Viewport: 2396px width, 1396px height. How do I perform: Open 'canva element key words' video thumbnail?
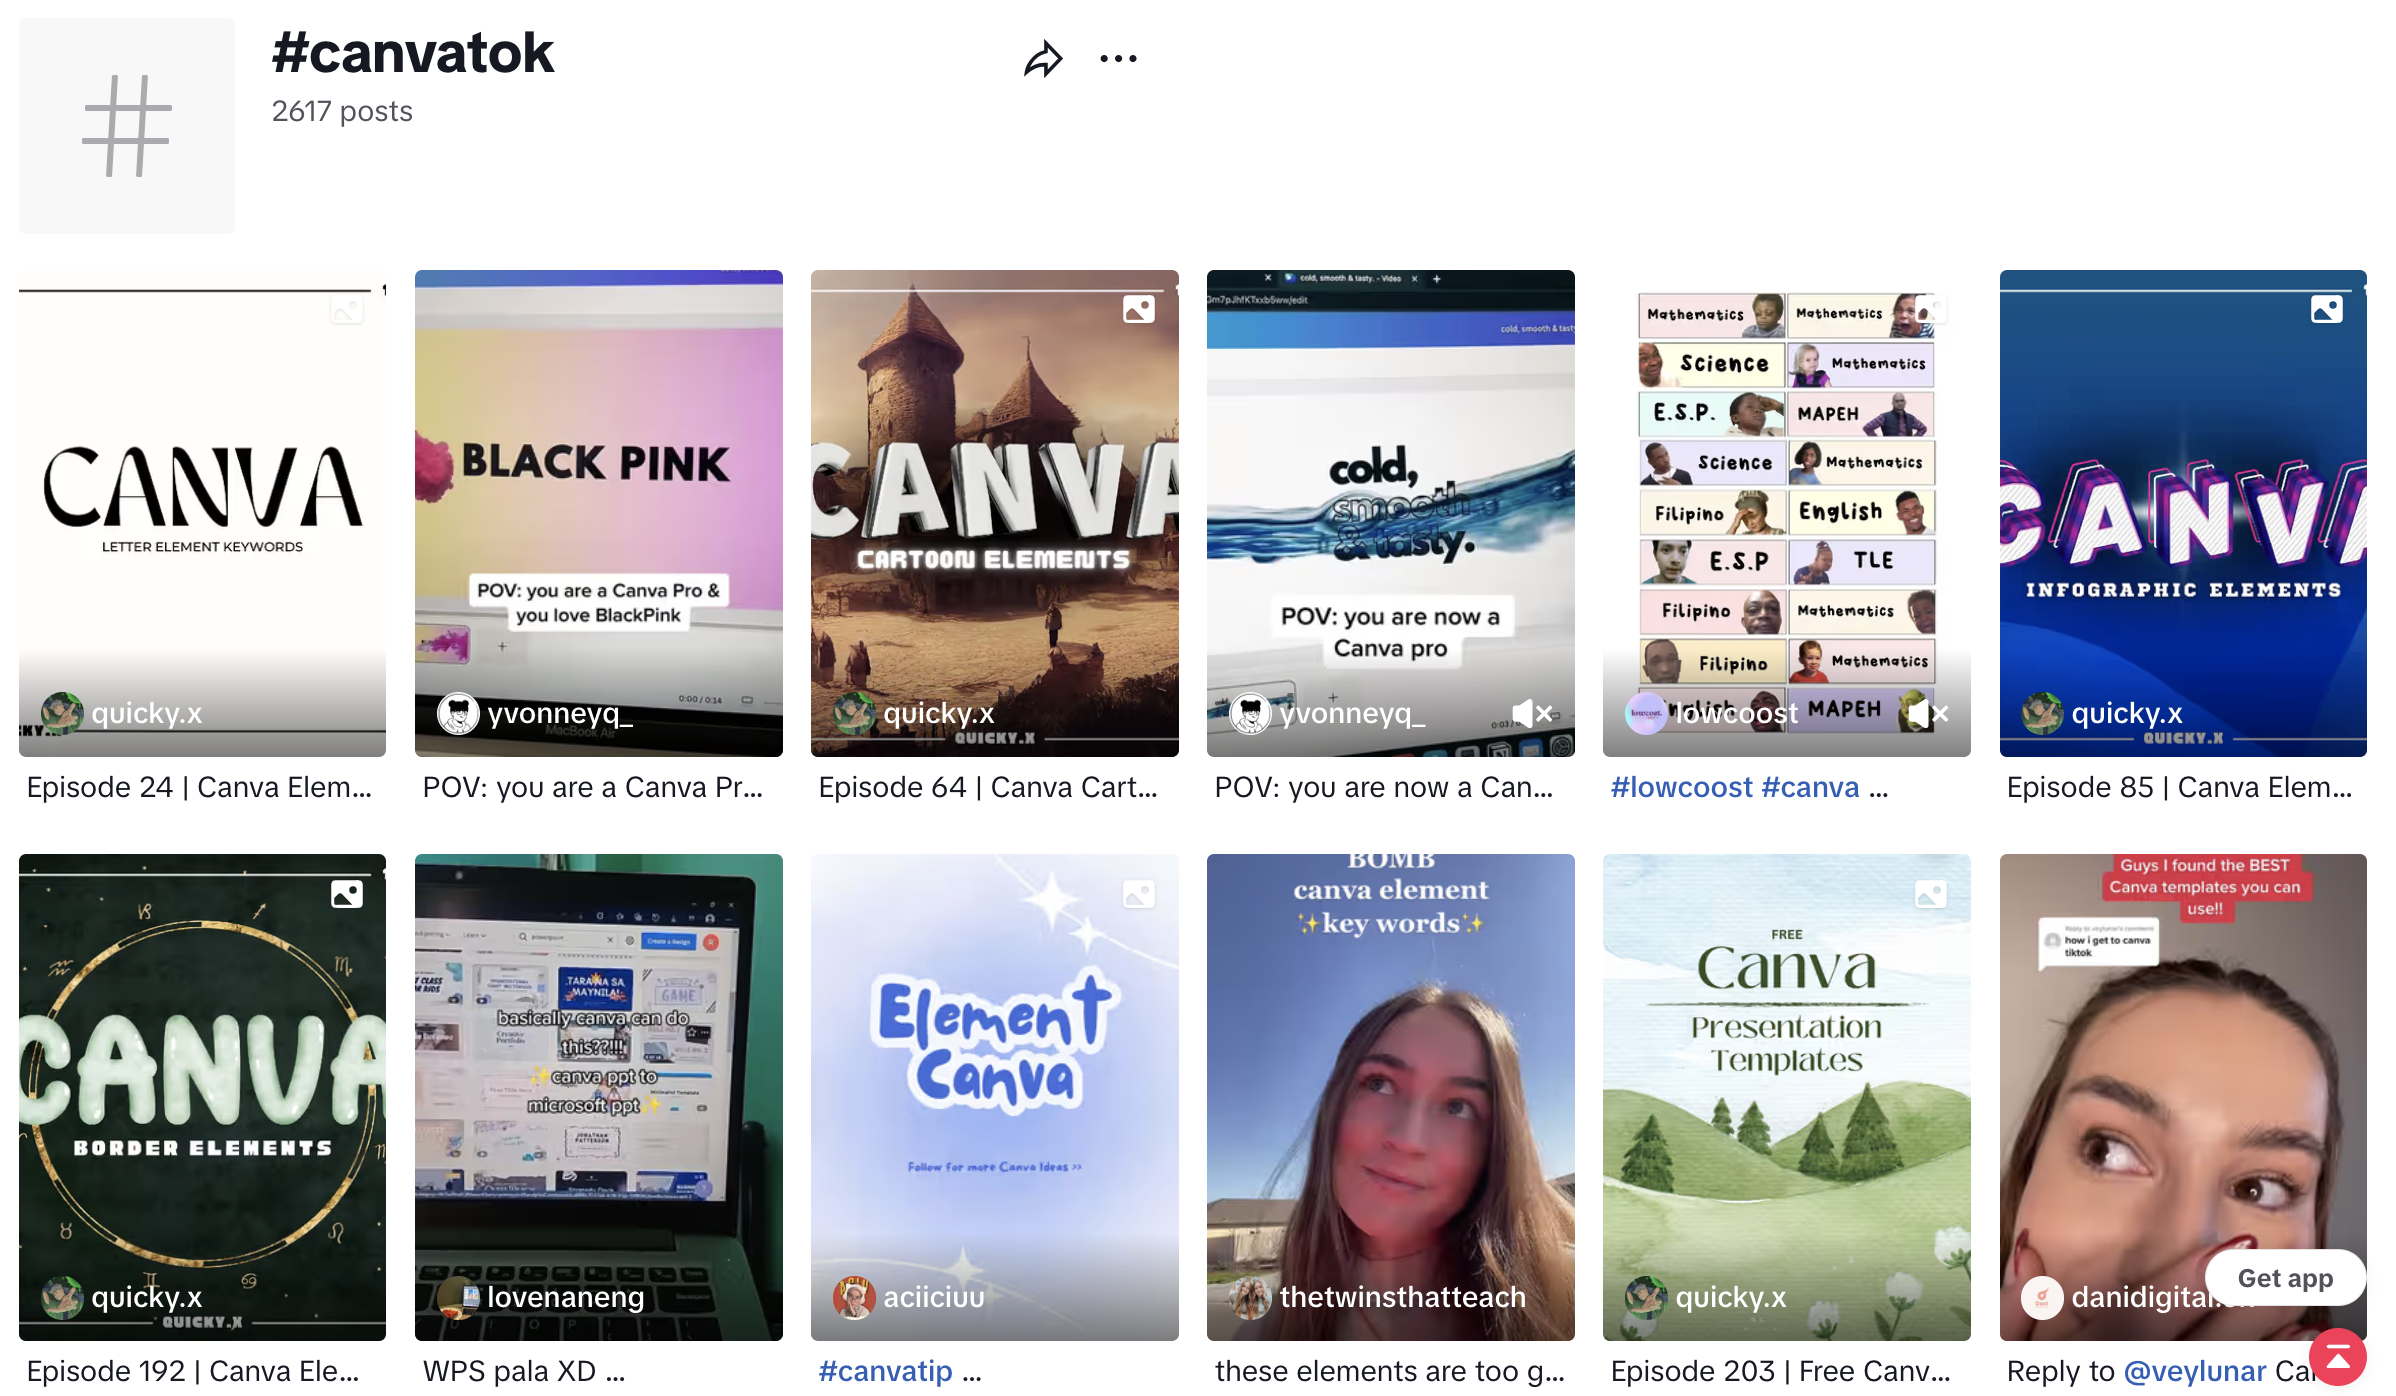point(1390,1097)
